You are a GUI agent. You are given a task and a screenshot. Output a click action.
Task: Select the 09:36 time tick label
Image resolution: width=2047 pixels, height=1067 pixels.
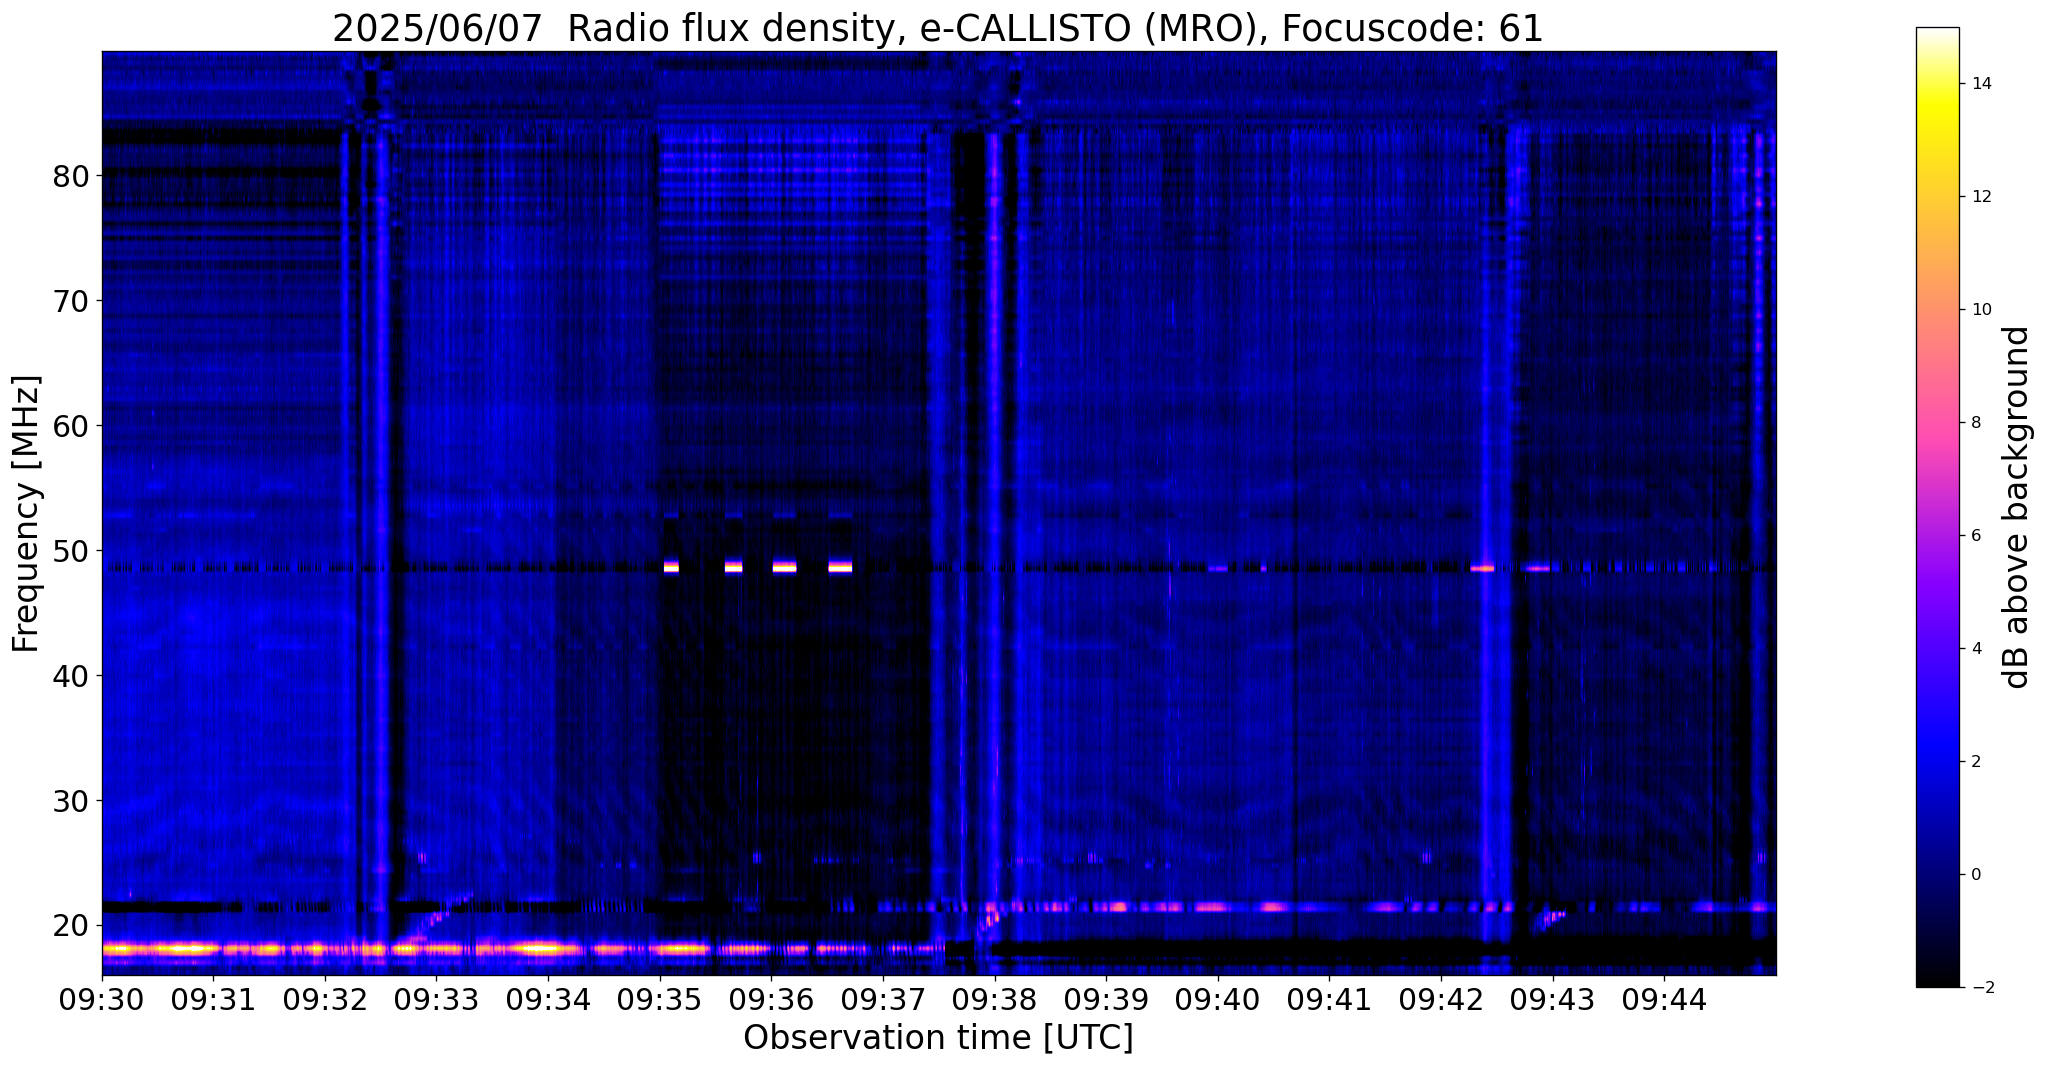pos(771,1001)
